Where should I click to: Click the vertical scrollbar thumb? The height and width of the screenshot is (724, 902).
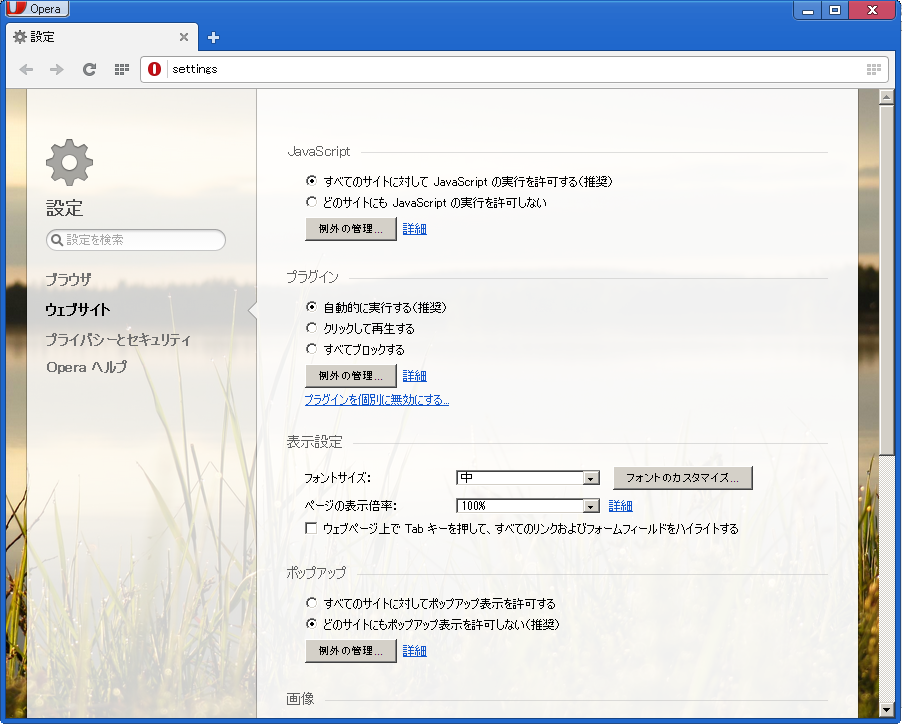click(x=886, y=279)
